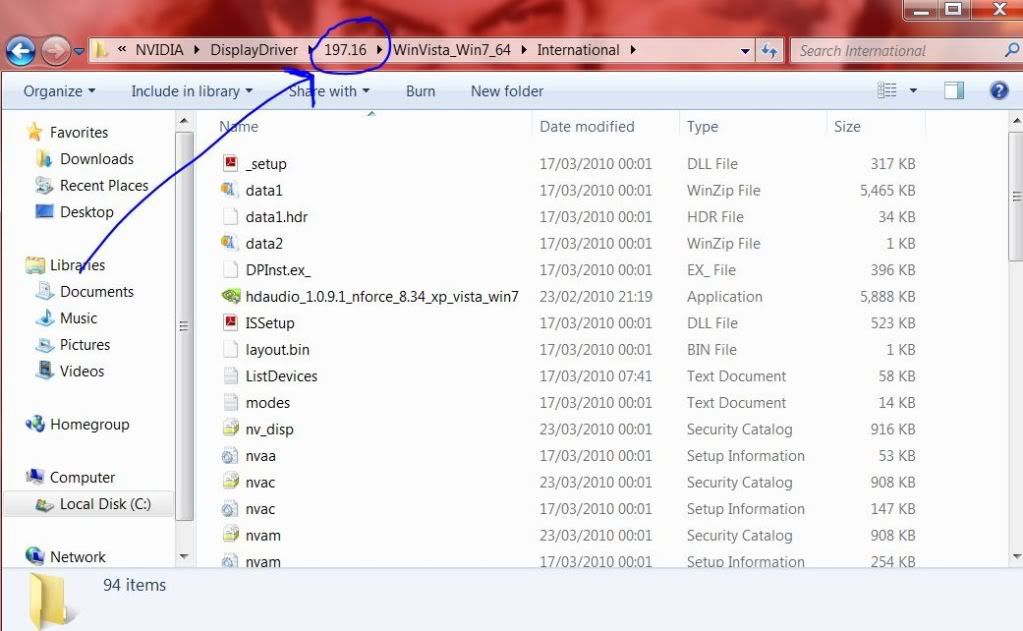
Task: Refresh the folder with the refresh icon
Action: tap(769, 51)
